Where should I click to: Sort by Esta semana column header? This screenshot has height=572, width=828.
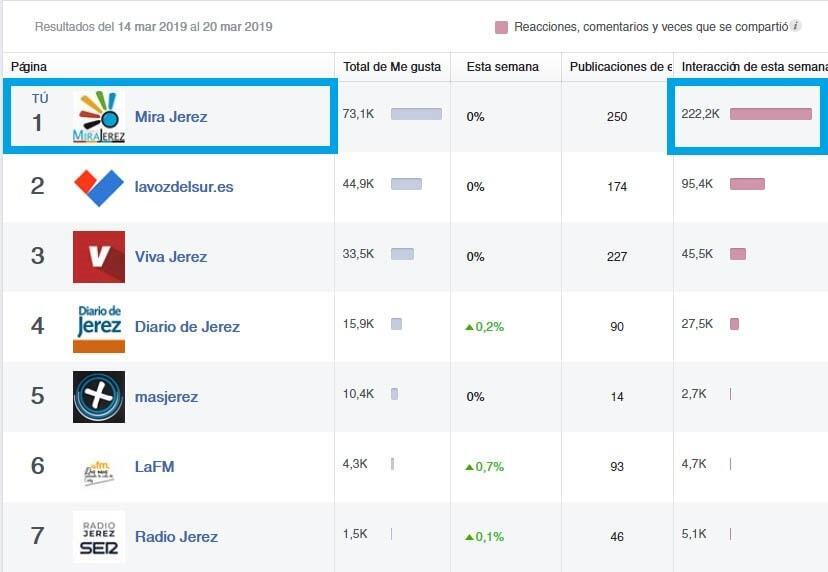click(502, 67)
